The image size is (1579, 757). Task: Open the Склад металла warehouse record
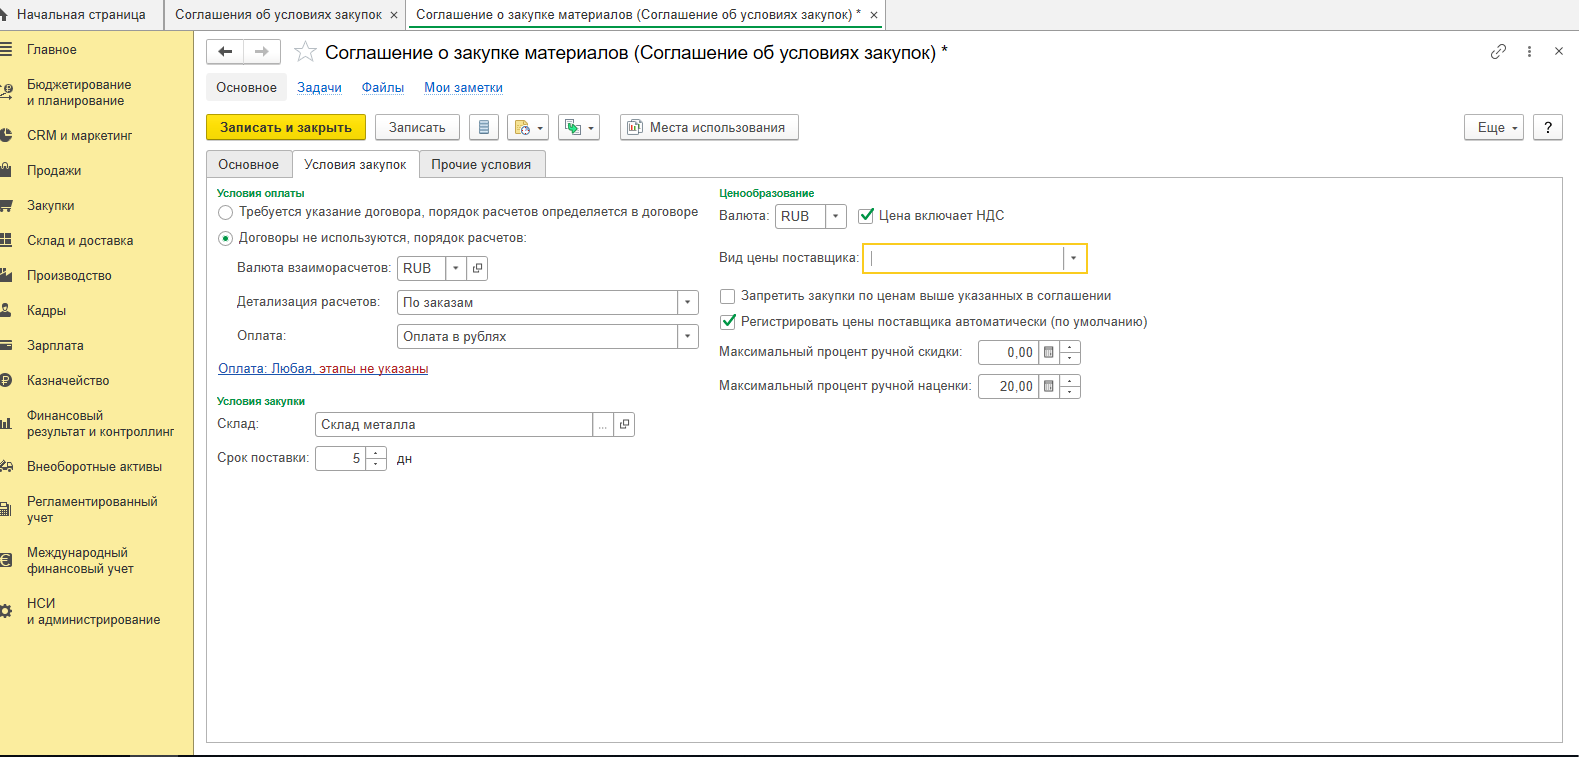624,425
